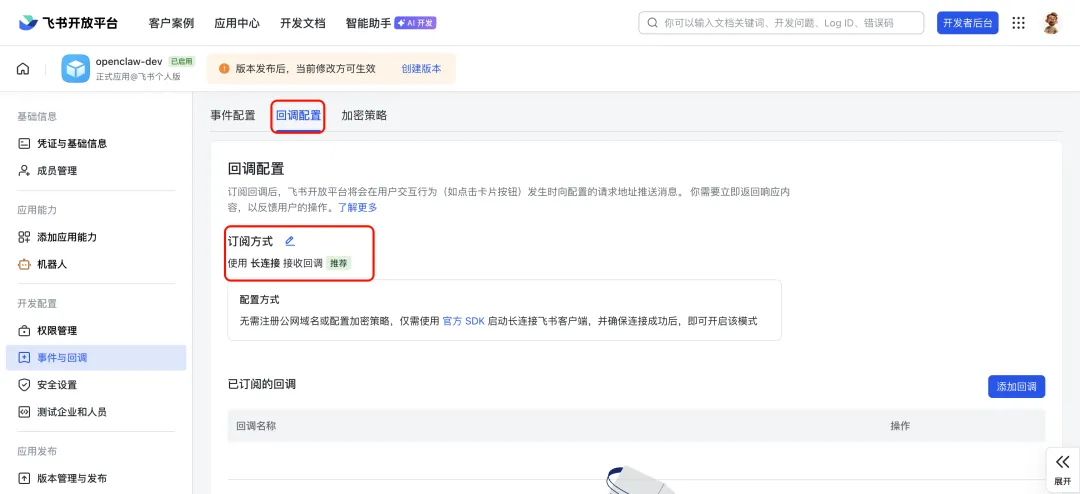Click the 配置方式 heading
Viewport: 1080px width, 494px height.
(x=259, y=300)
